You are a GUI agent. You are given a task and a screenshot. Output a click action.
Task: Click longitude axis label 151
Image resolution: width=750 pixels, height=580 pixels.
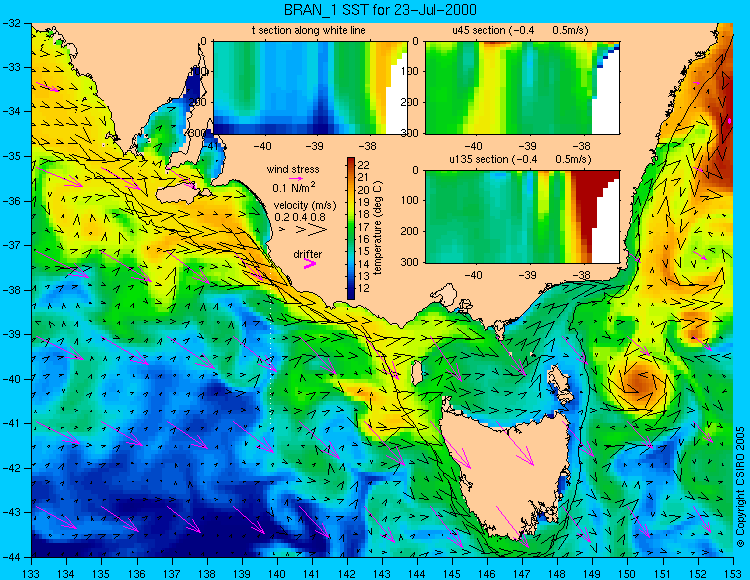pyautogui.click(x=663, y=573)
